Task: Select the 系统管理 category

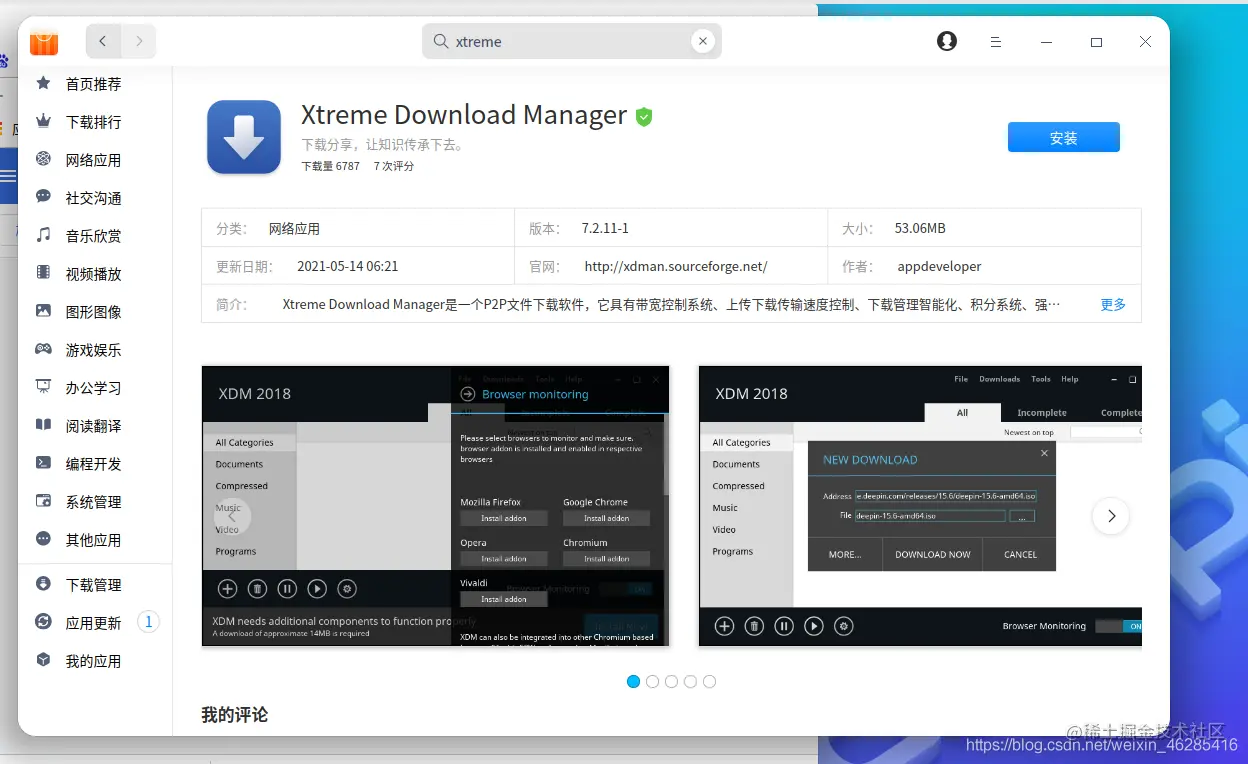Action: click(x=94, y=502)
